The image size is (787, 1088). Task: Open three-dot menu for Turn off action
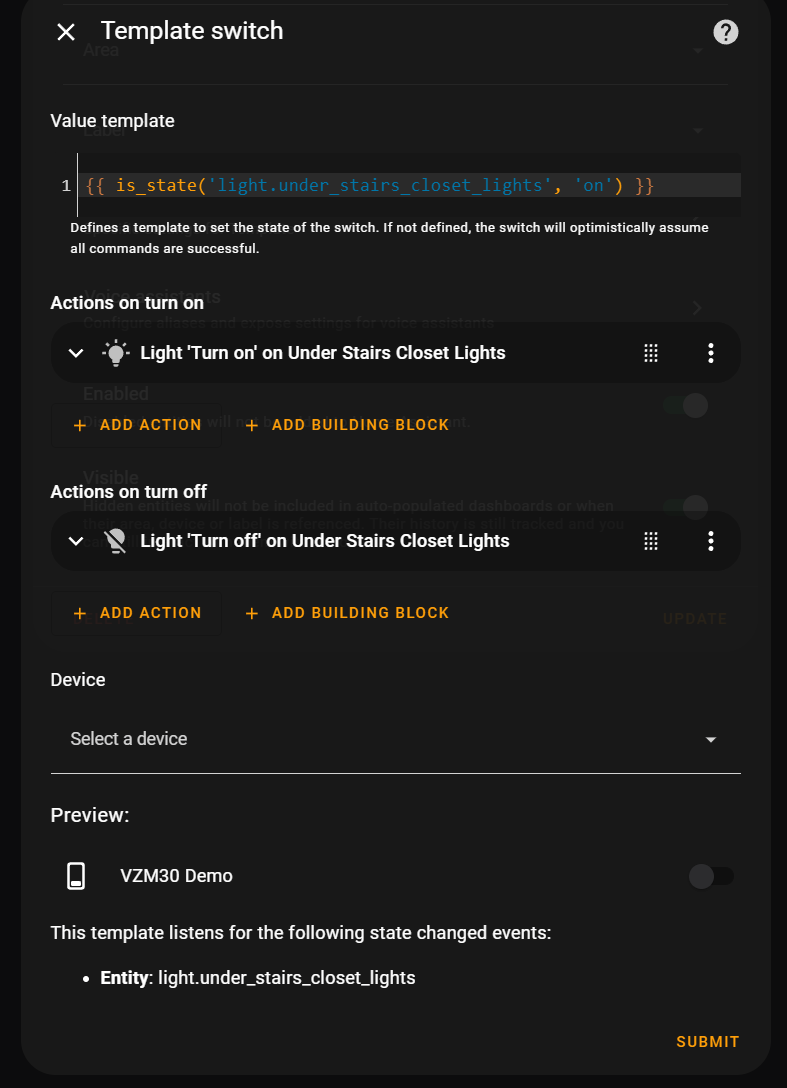pyautogui.click(x=711, y=541)
